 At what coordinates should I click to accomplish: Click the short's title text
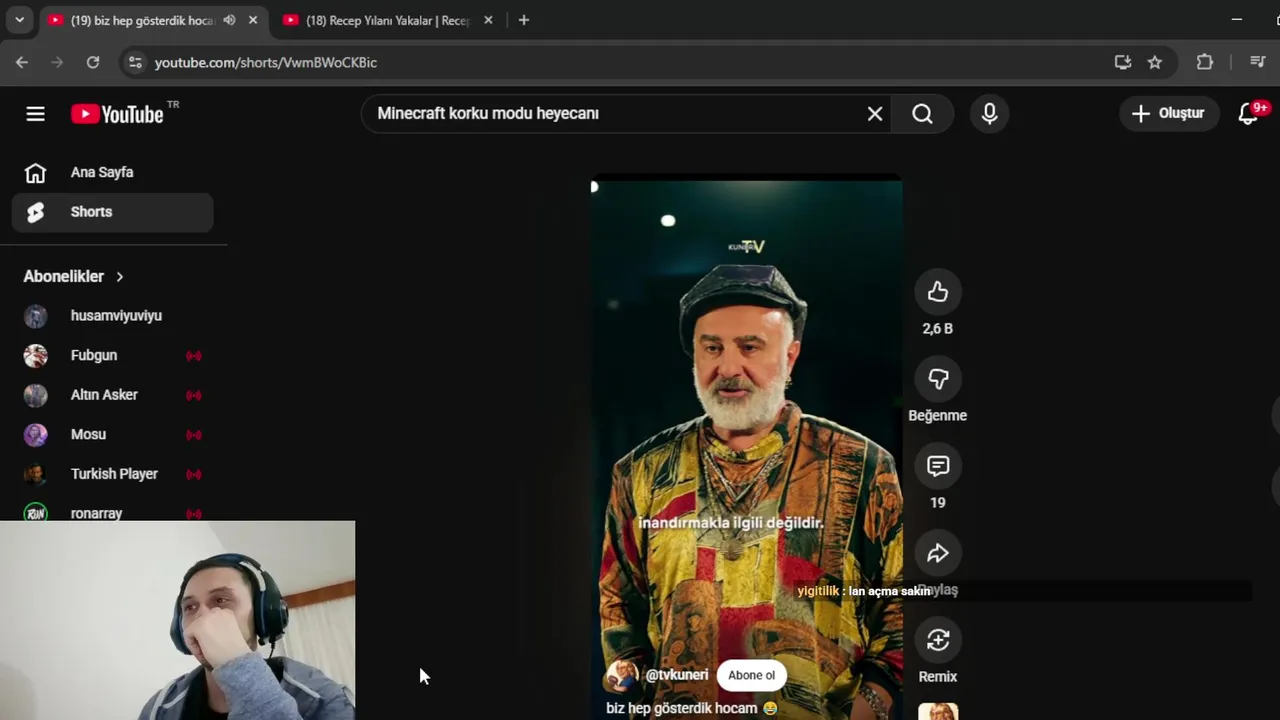pos(692,708)
